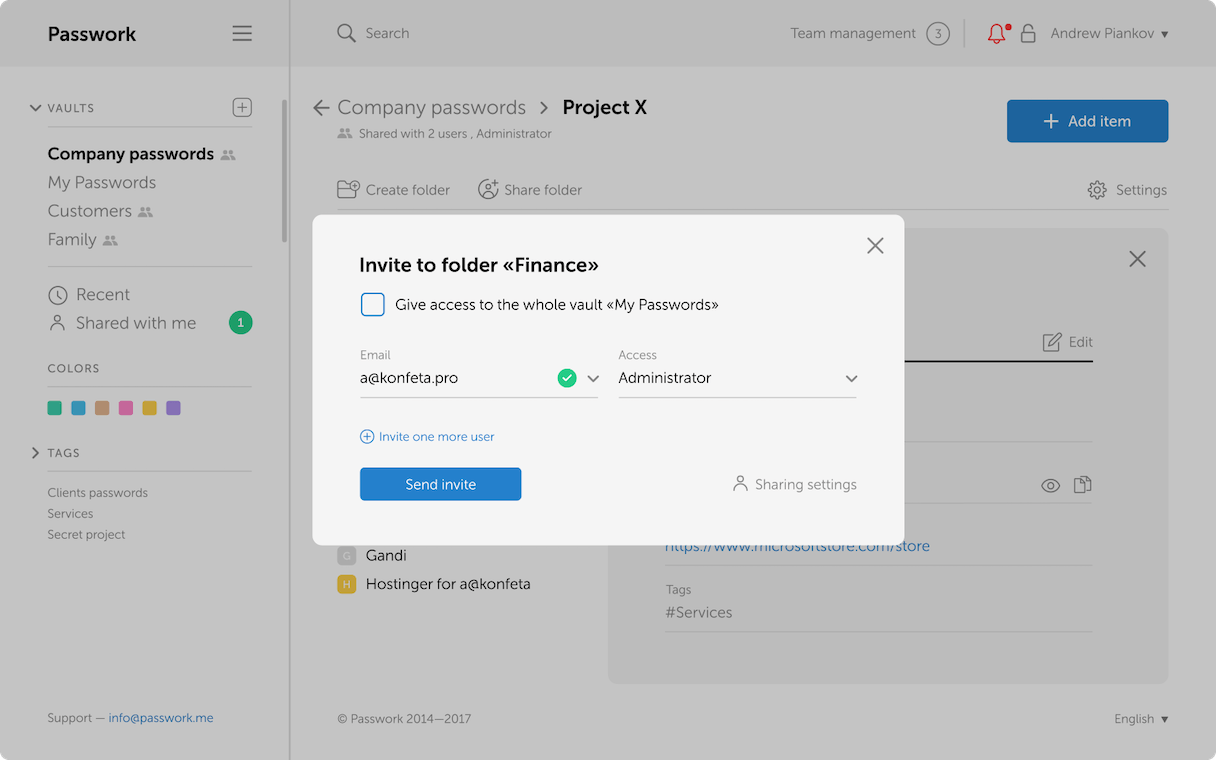
Task: Open the Settings gear icon
Action: pos(1097,190)
